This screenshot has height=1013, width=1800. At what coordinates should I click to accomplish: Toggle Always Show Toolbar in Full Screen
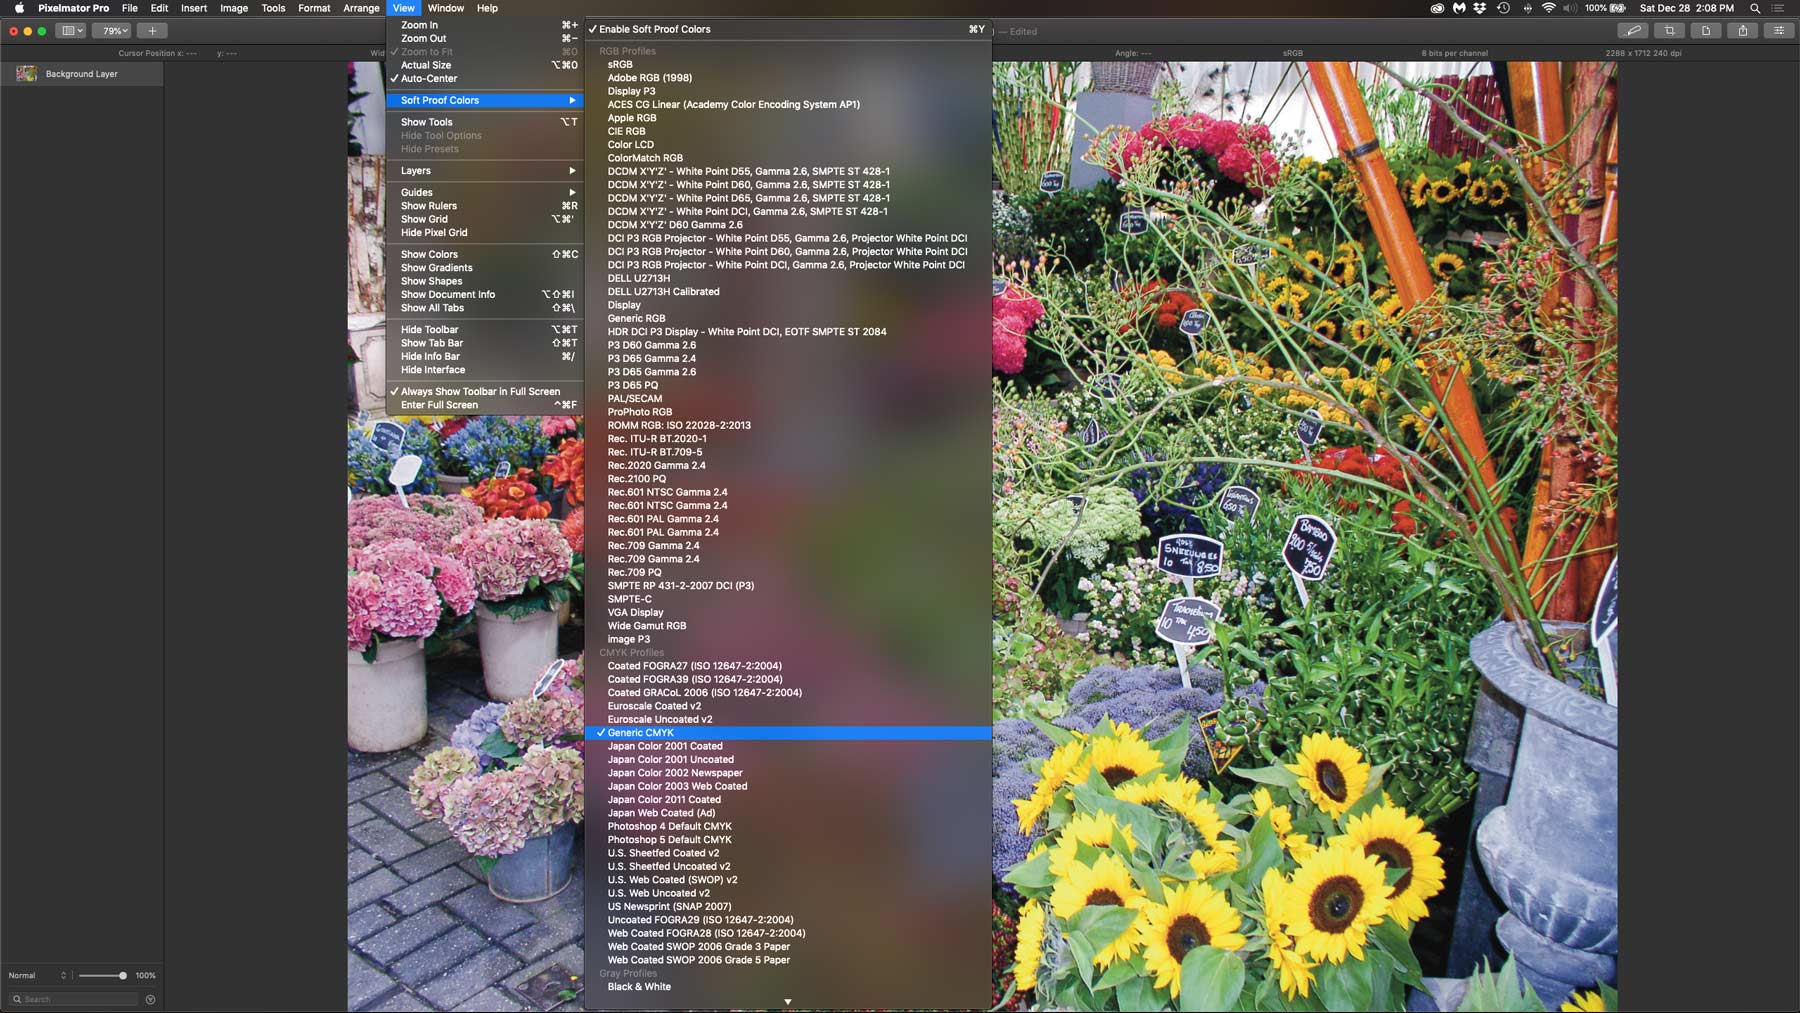(x=484, y=391)
